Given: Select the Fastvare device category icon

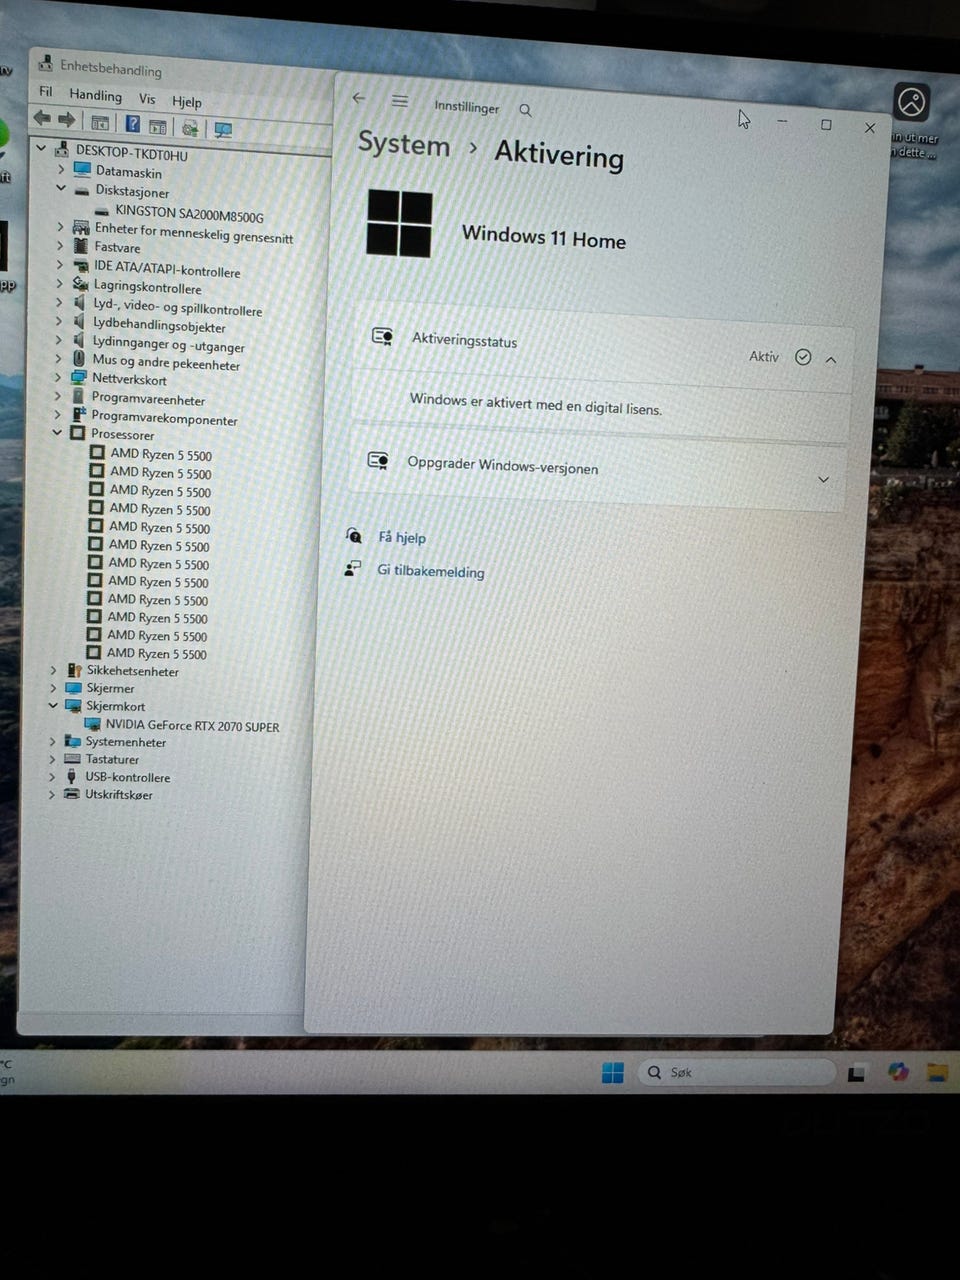Looking at the screenshot, I should pyautogui.click(x=80, y=246).
